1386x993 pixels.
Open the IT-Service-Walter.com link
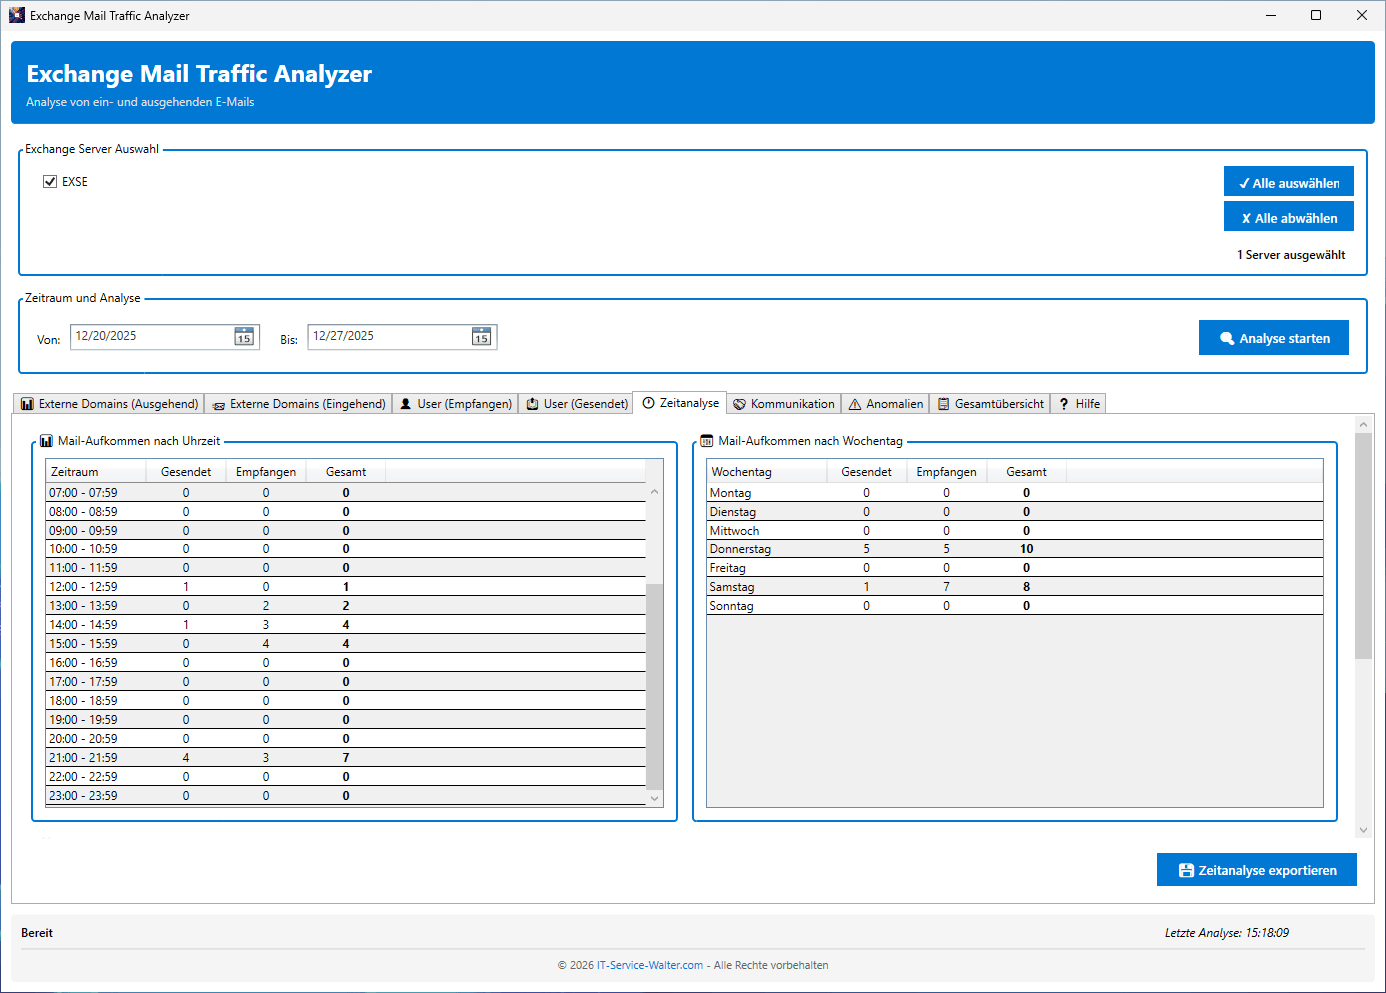pyautogui.click(x=650, y=965)
